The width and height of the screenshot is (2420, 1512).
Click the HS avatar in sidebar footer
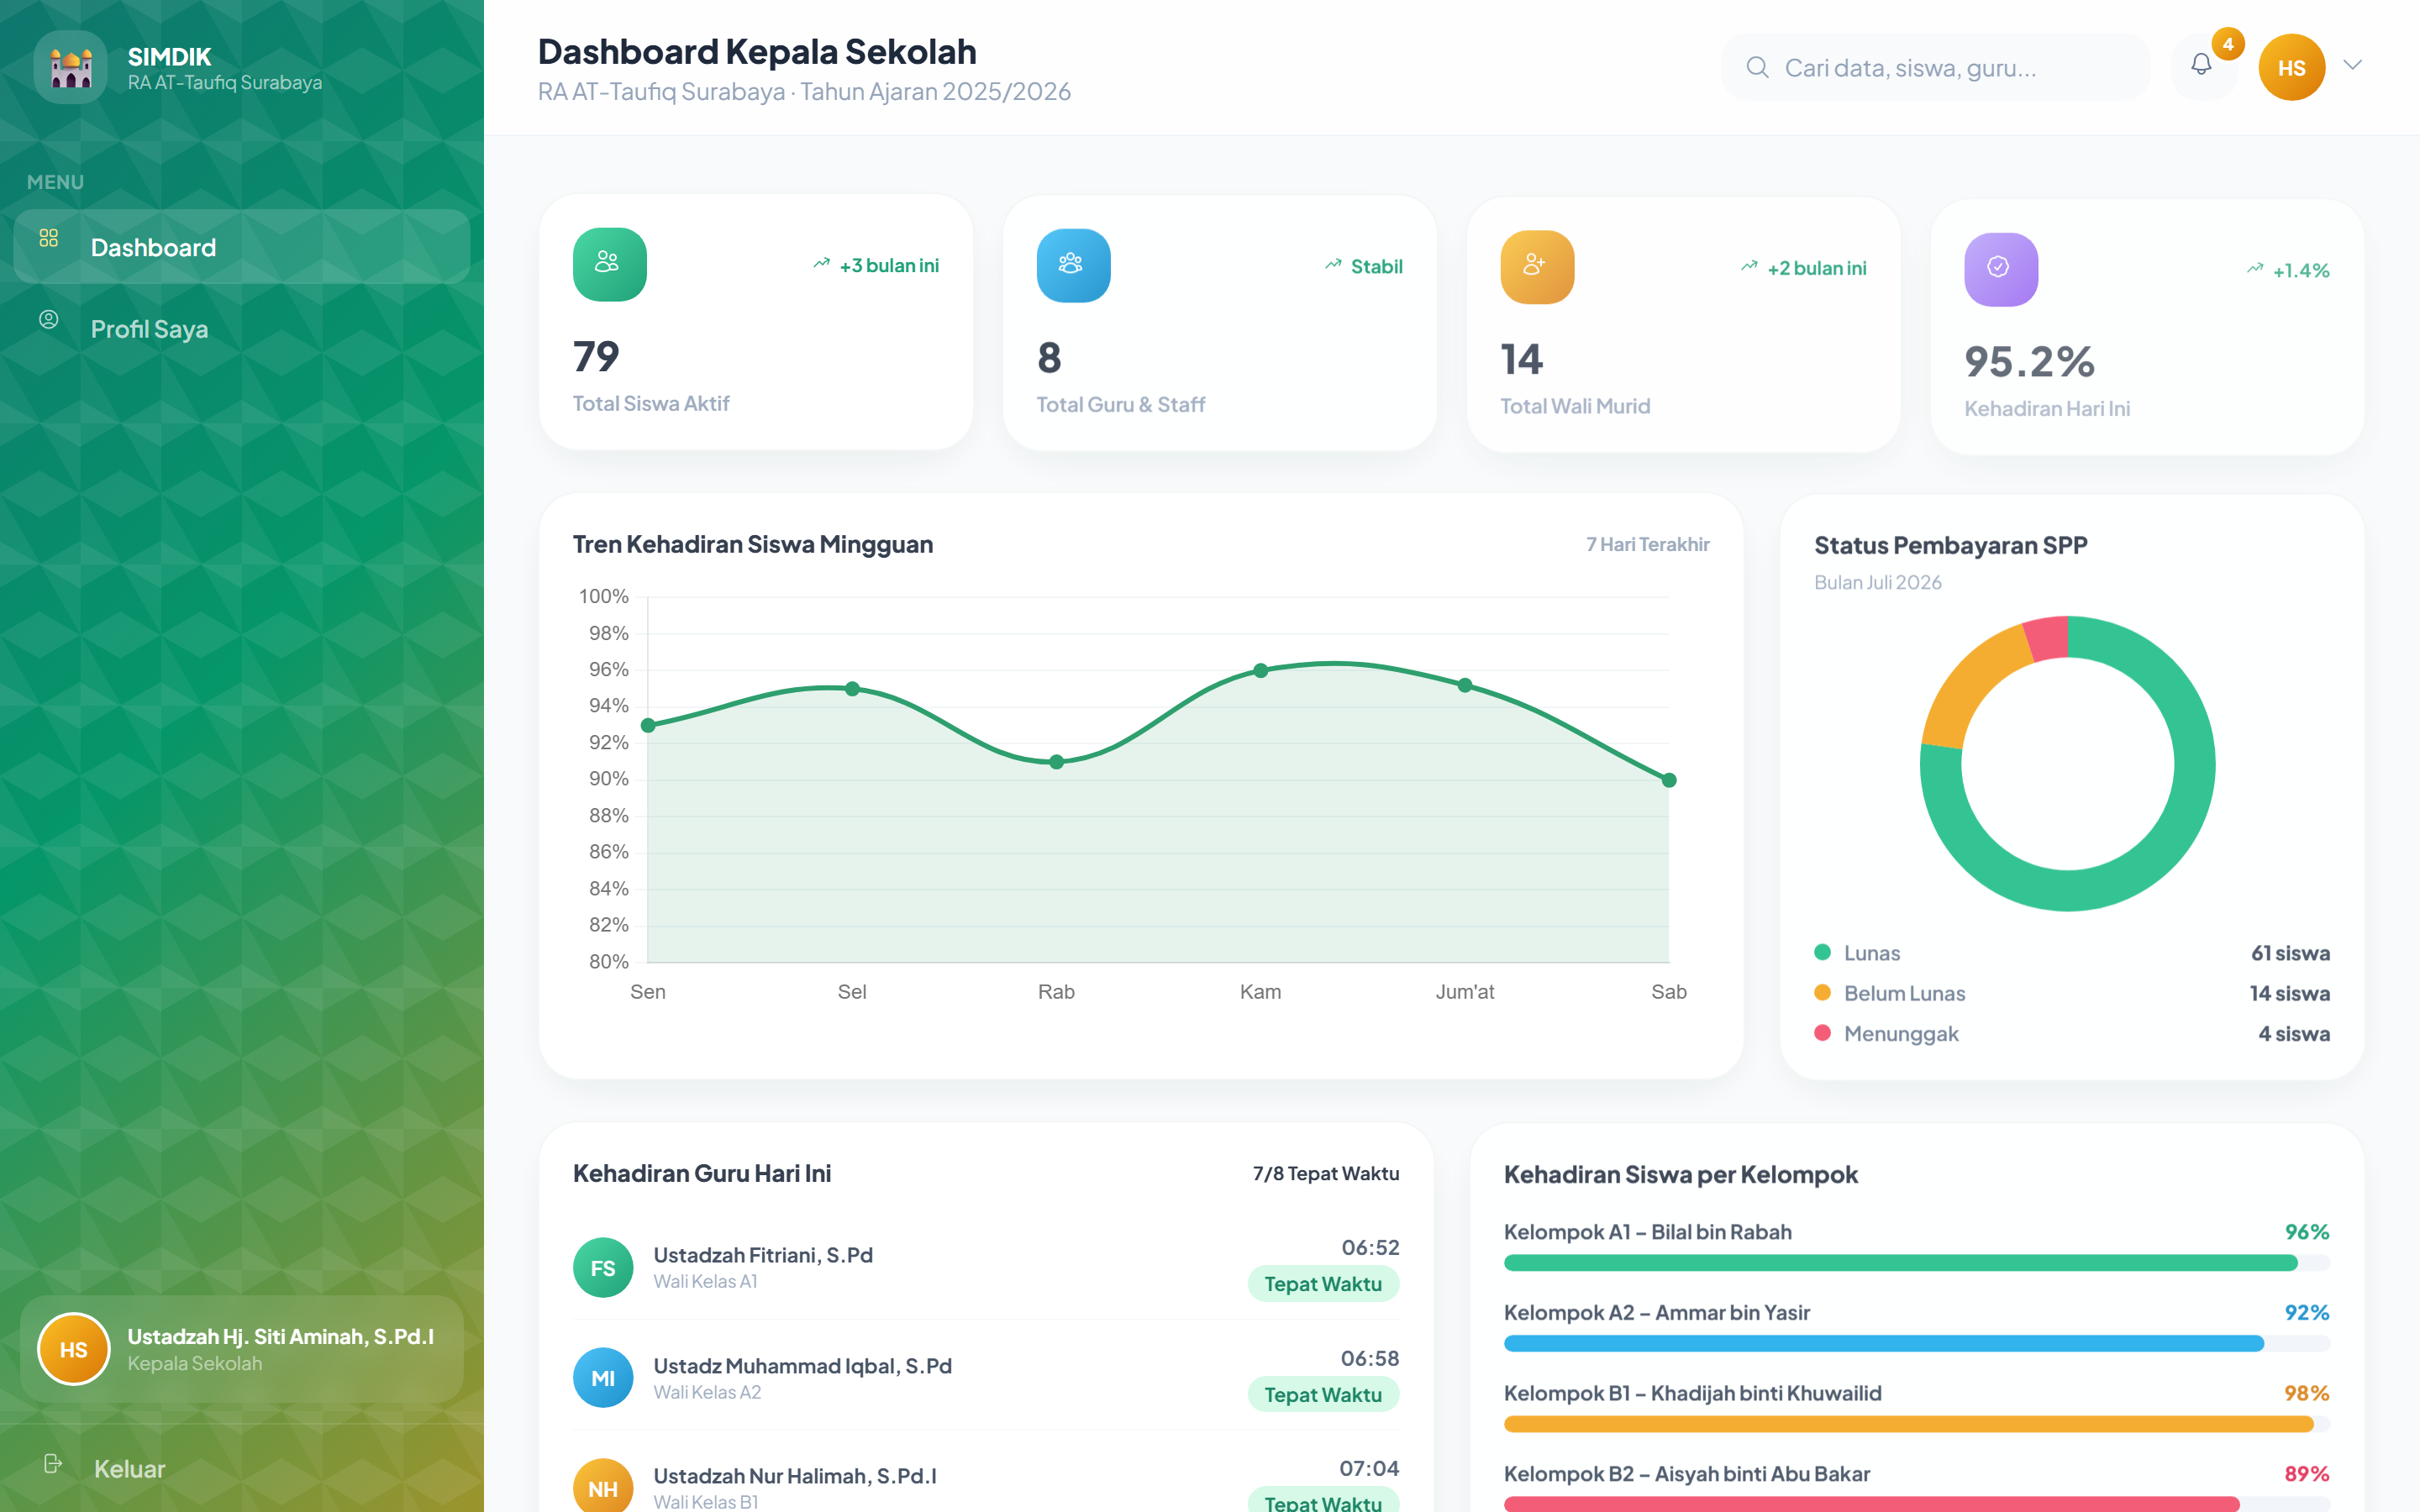coord(74,1349)
